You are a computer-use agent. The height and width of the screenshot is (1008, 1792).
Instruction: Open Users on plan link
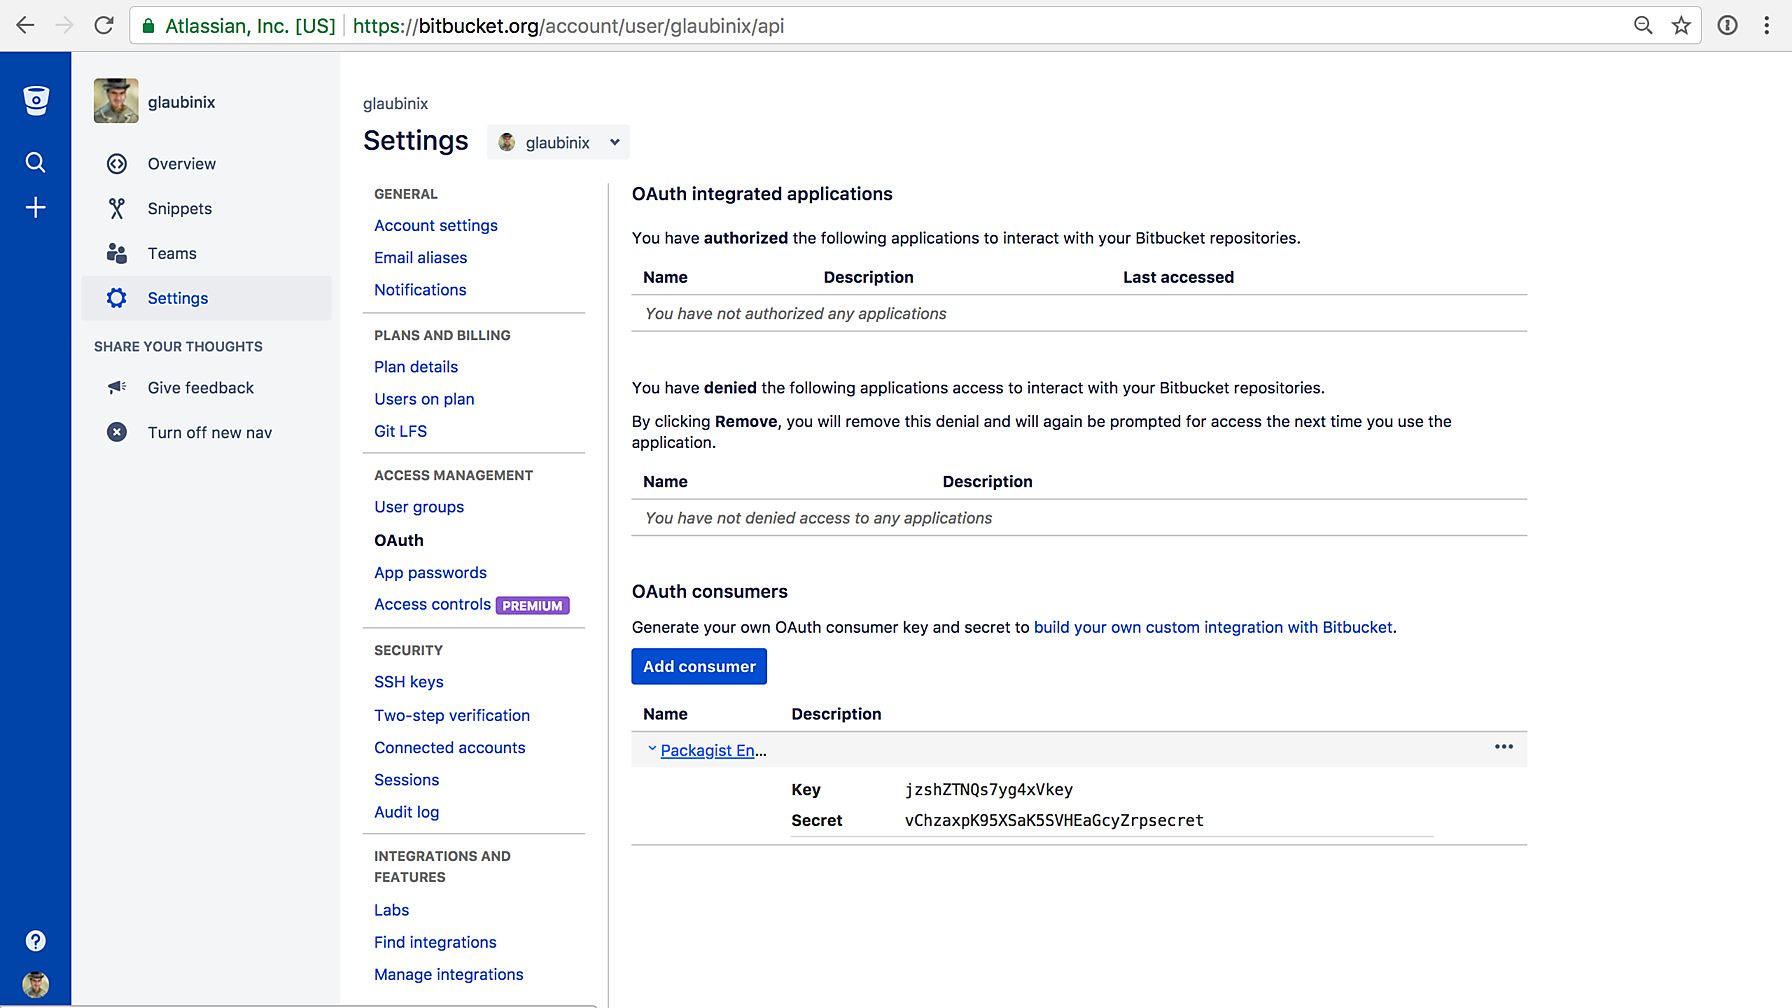pos(424,399)
